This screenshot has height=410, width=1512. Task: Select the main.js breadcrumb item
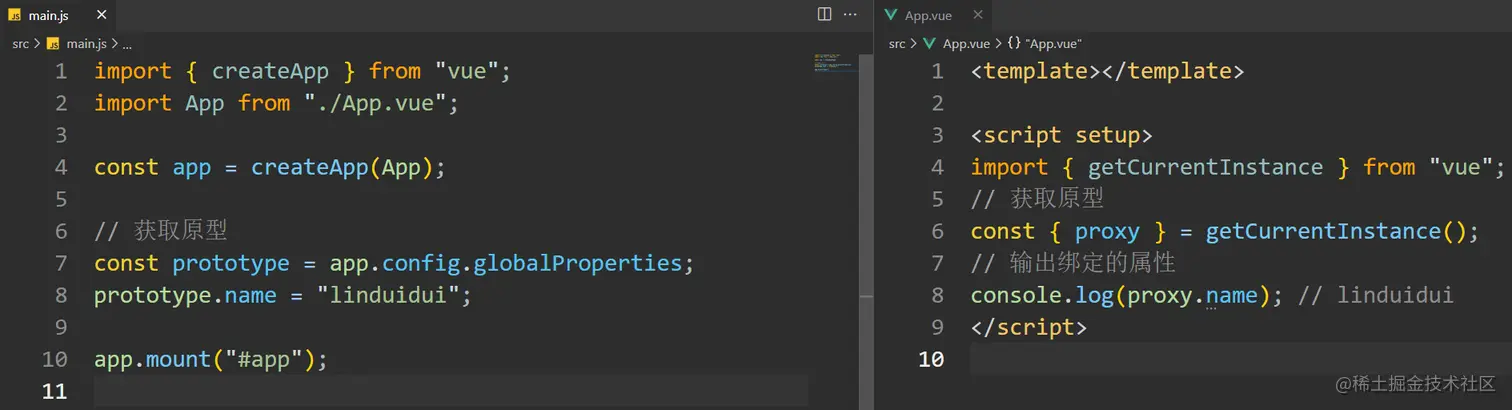coord(85,44)
